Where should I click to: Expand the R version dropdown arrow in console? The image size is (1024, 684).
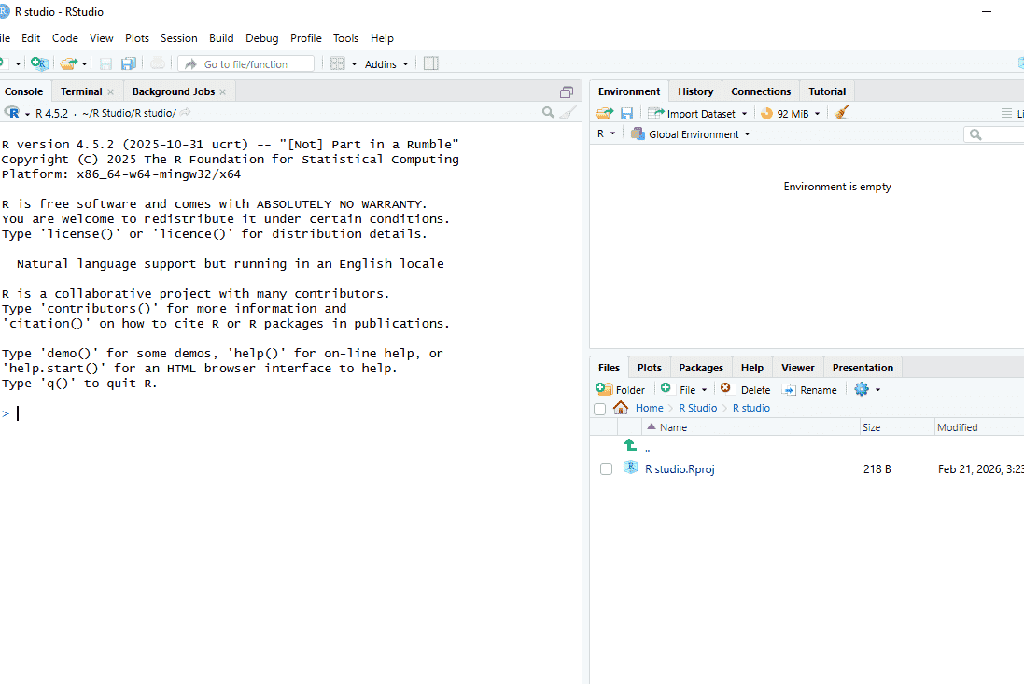(27, 114)
